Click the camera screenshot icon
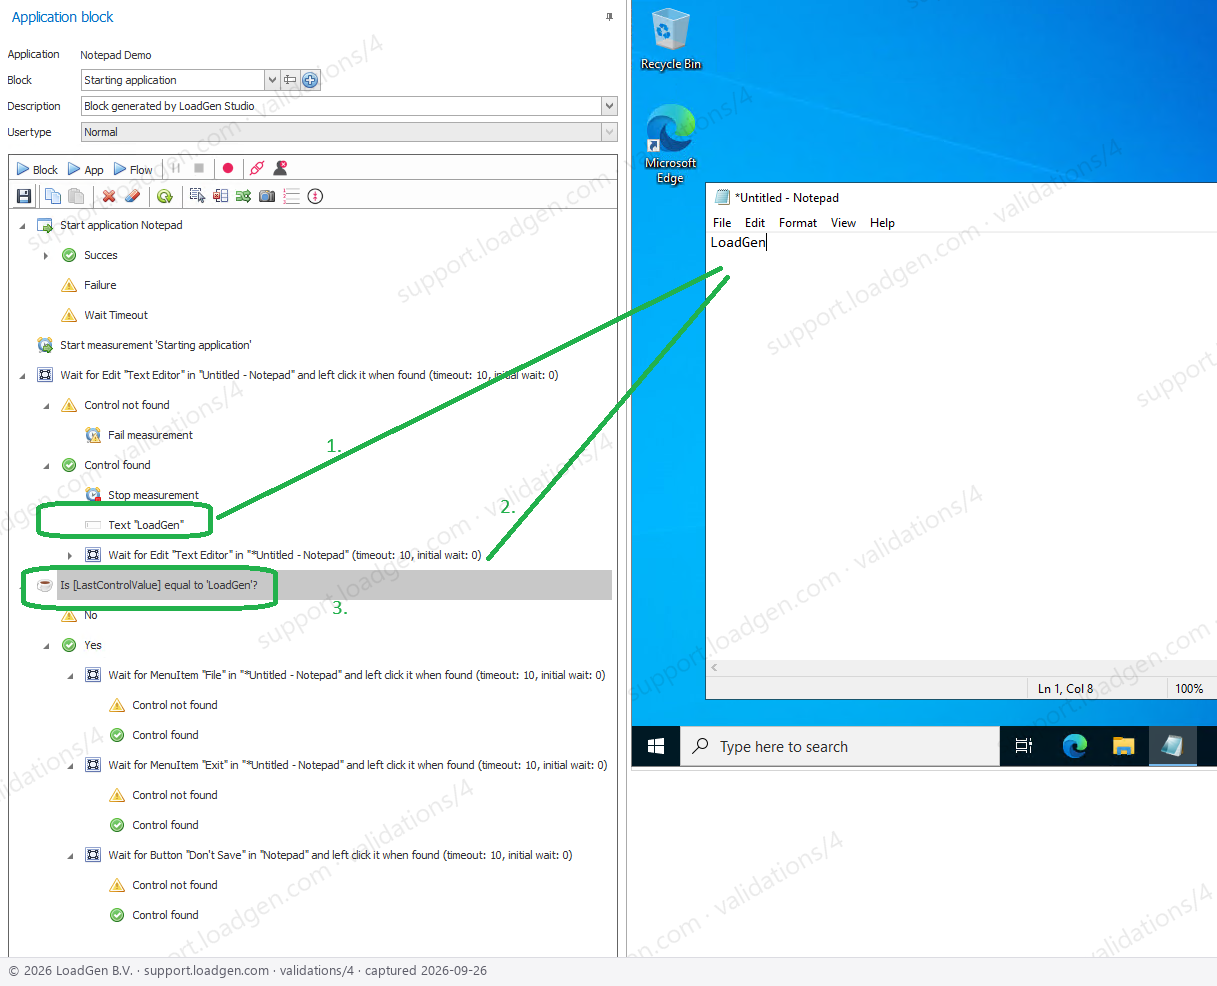The image size is (1217, 986). click(x=267, y=196)
